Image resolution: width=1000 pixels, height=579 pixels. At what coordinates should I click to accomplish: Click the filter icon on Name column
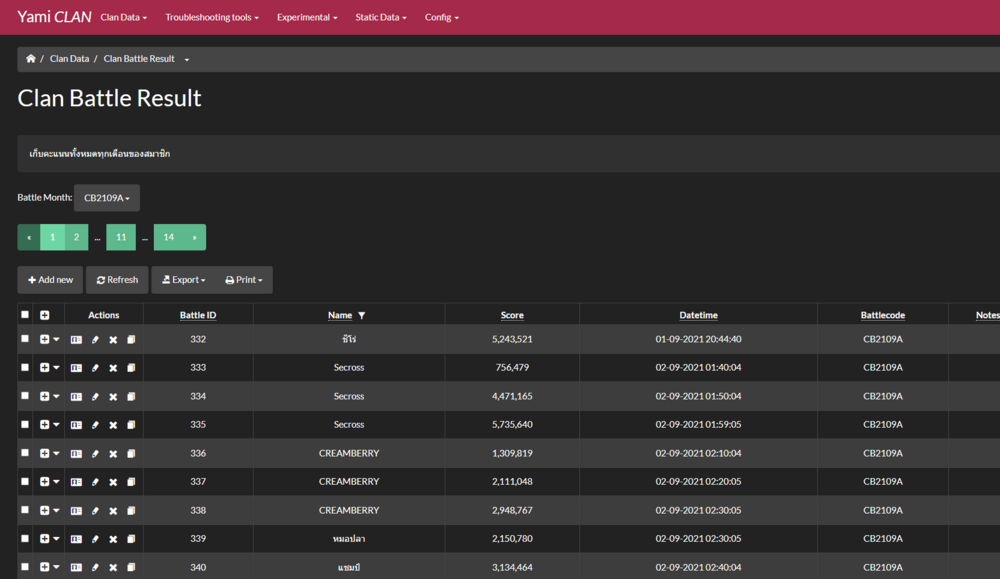point(361,316)
